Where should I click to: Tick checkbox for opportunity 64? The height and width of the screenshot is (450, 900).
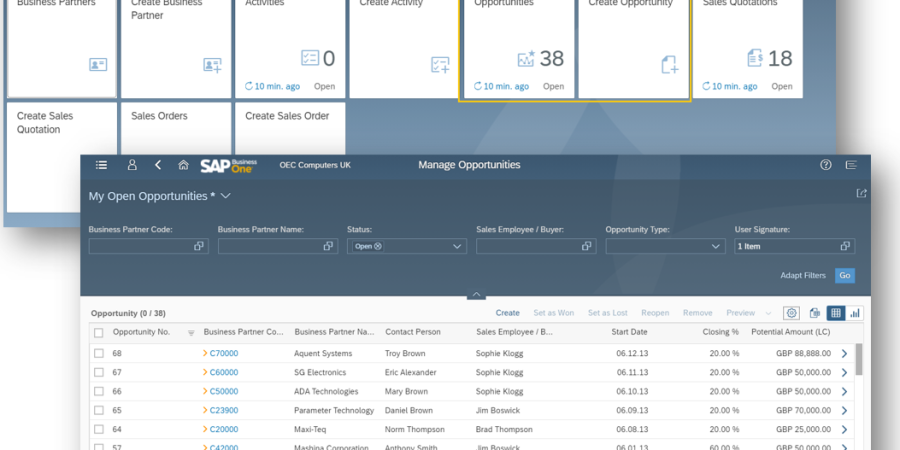click(99, 429)
